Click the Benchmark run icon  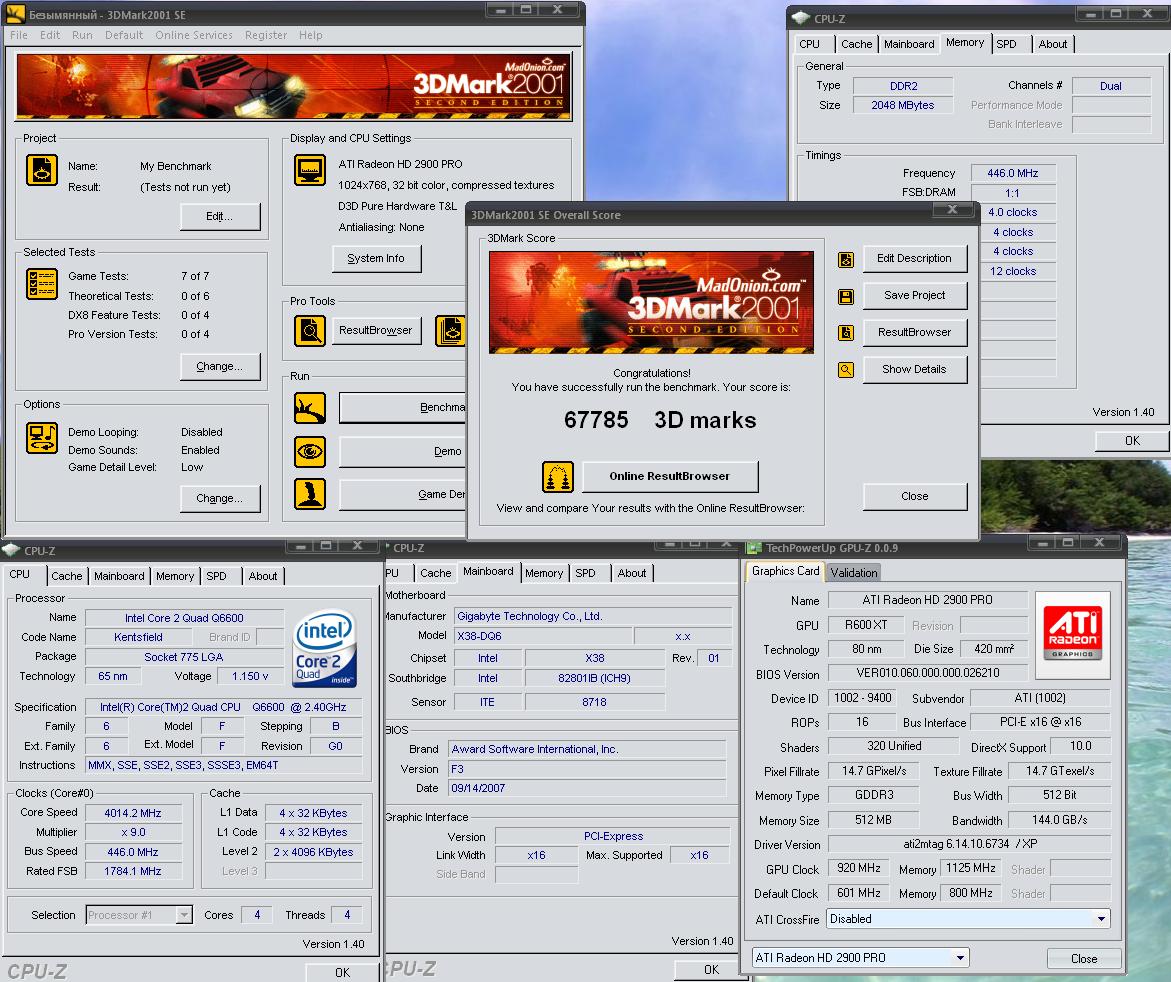click(309, 408)
